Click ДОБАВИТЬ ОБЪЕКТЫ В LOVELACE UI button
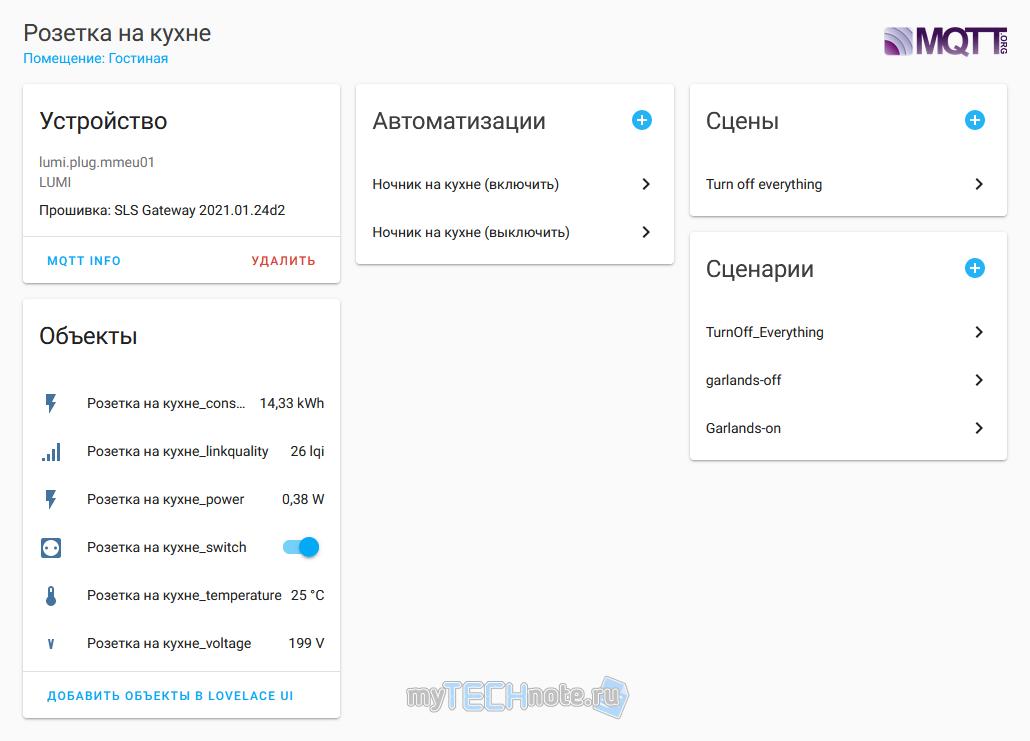The width and height of the screenshot is (1030, 741). pyautogui.click(x=170, y=696)
